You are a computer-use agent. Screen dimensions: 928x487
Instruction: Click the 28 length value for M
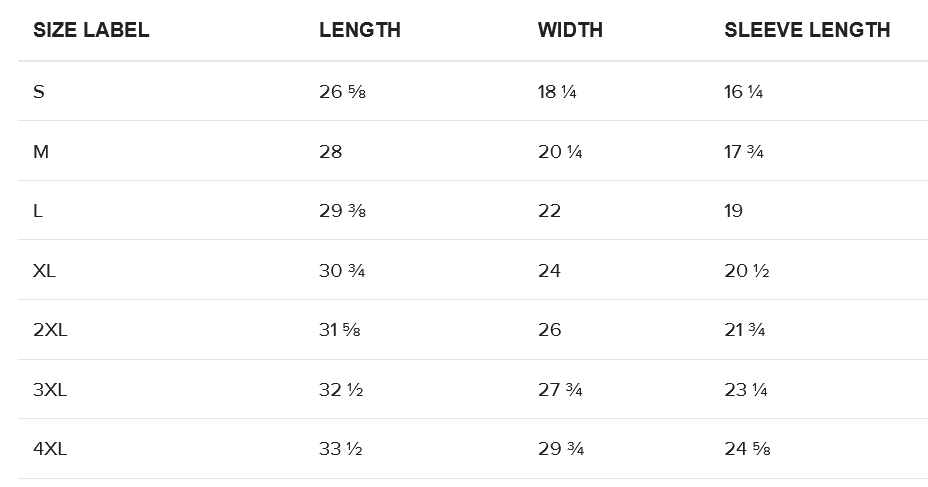coord(331,152)
